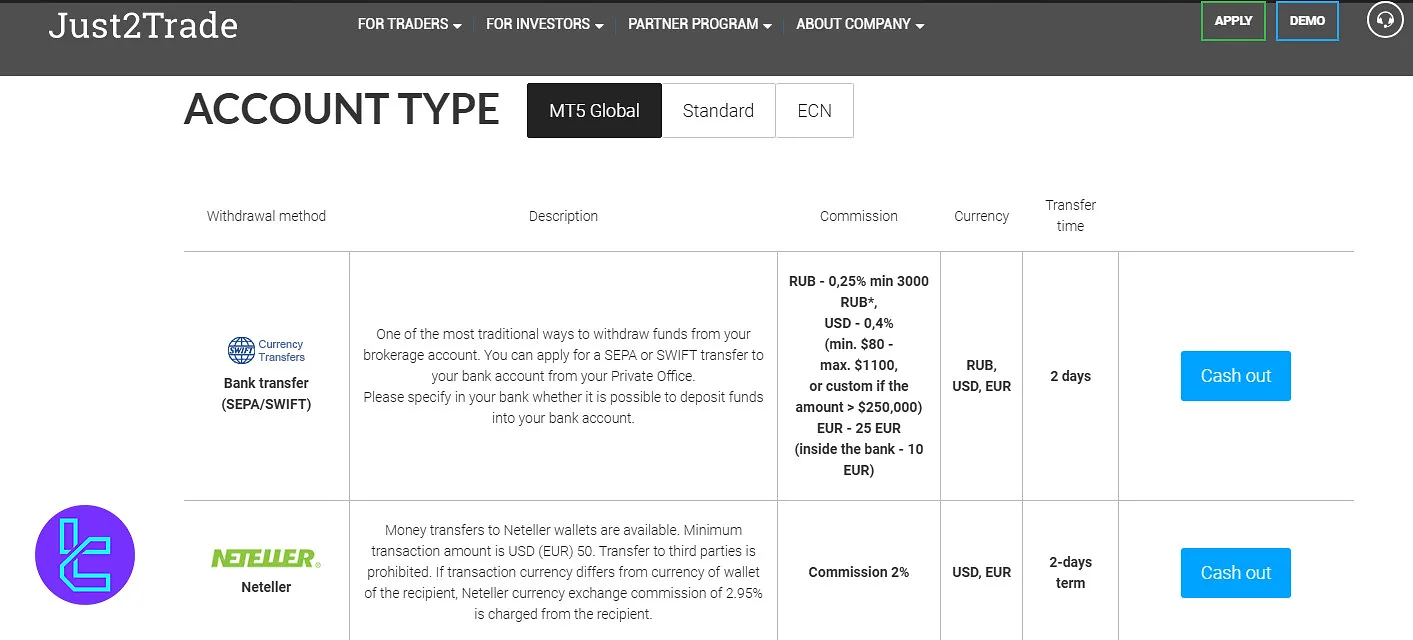Open the For Investors dropdown menu
Viewport: 1413px width, 640px height.
tap(544, 24)
